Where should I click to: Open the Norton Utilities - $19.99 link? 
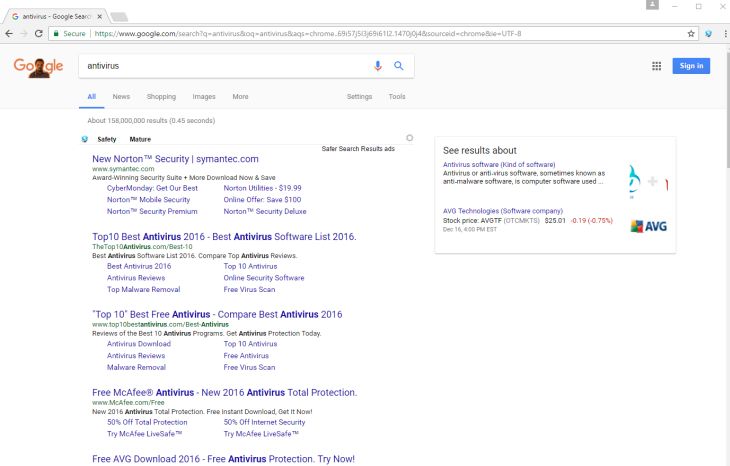262,188
